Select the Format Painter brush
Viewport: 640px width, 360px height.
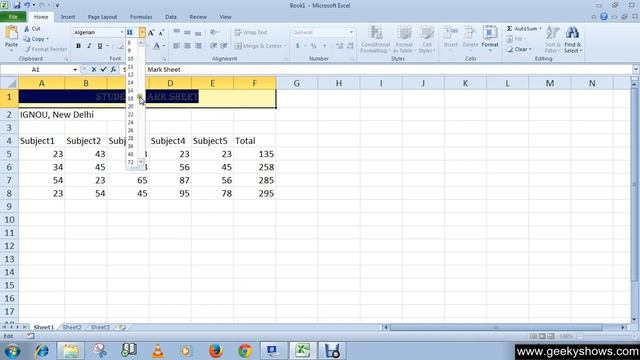[28, 49]
